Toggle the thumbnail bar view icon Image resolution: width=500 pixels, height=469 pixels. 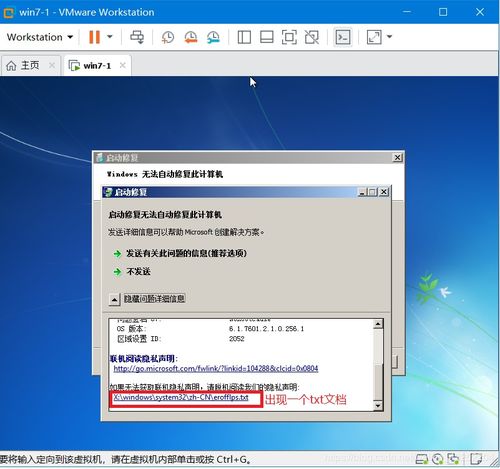click(x=267, y=37)
